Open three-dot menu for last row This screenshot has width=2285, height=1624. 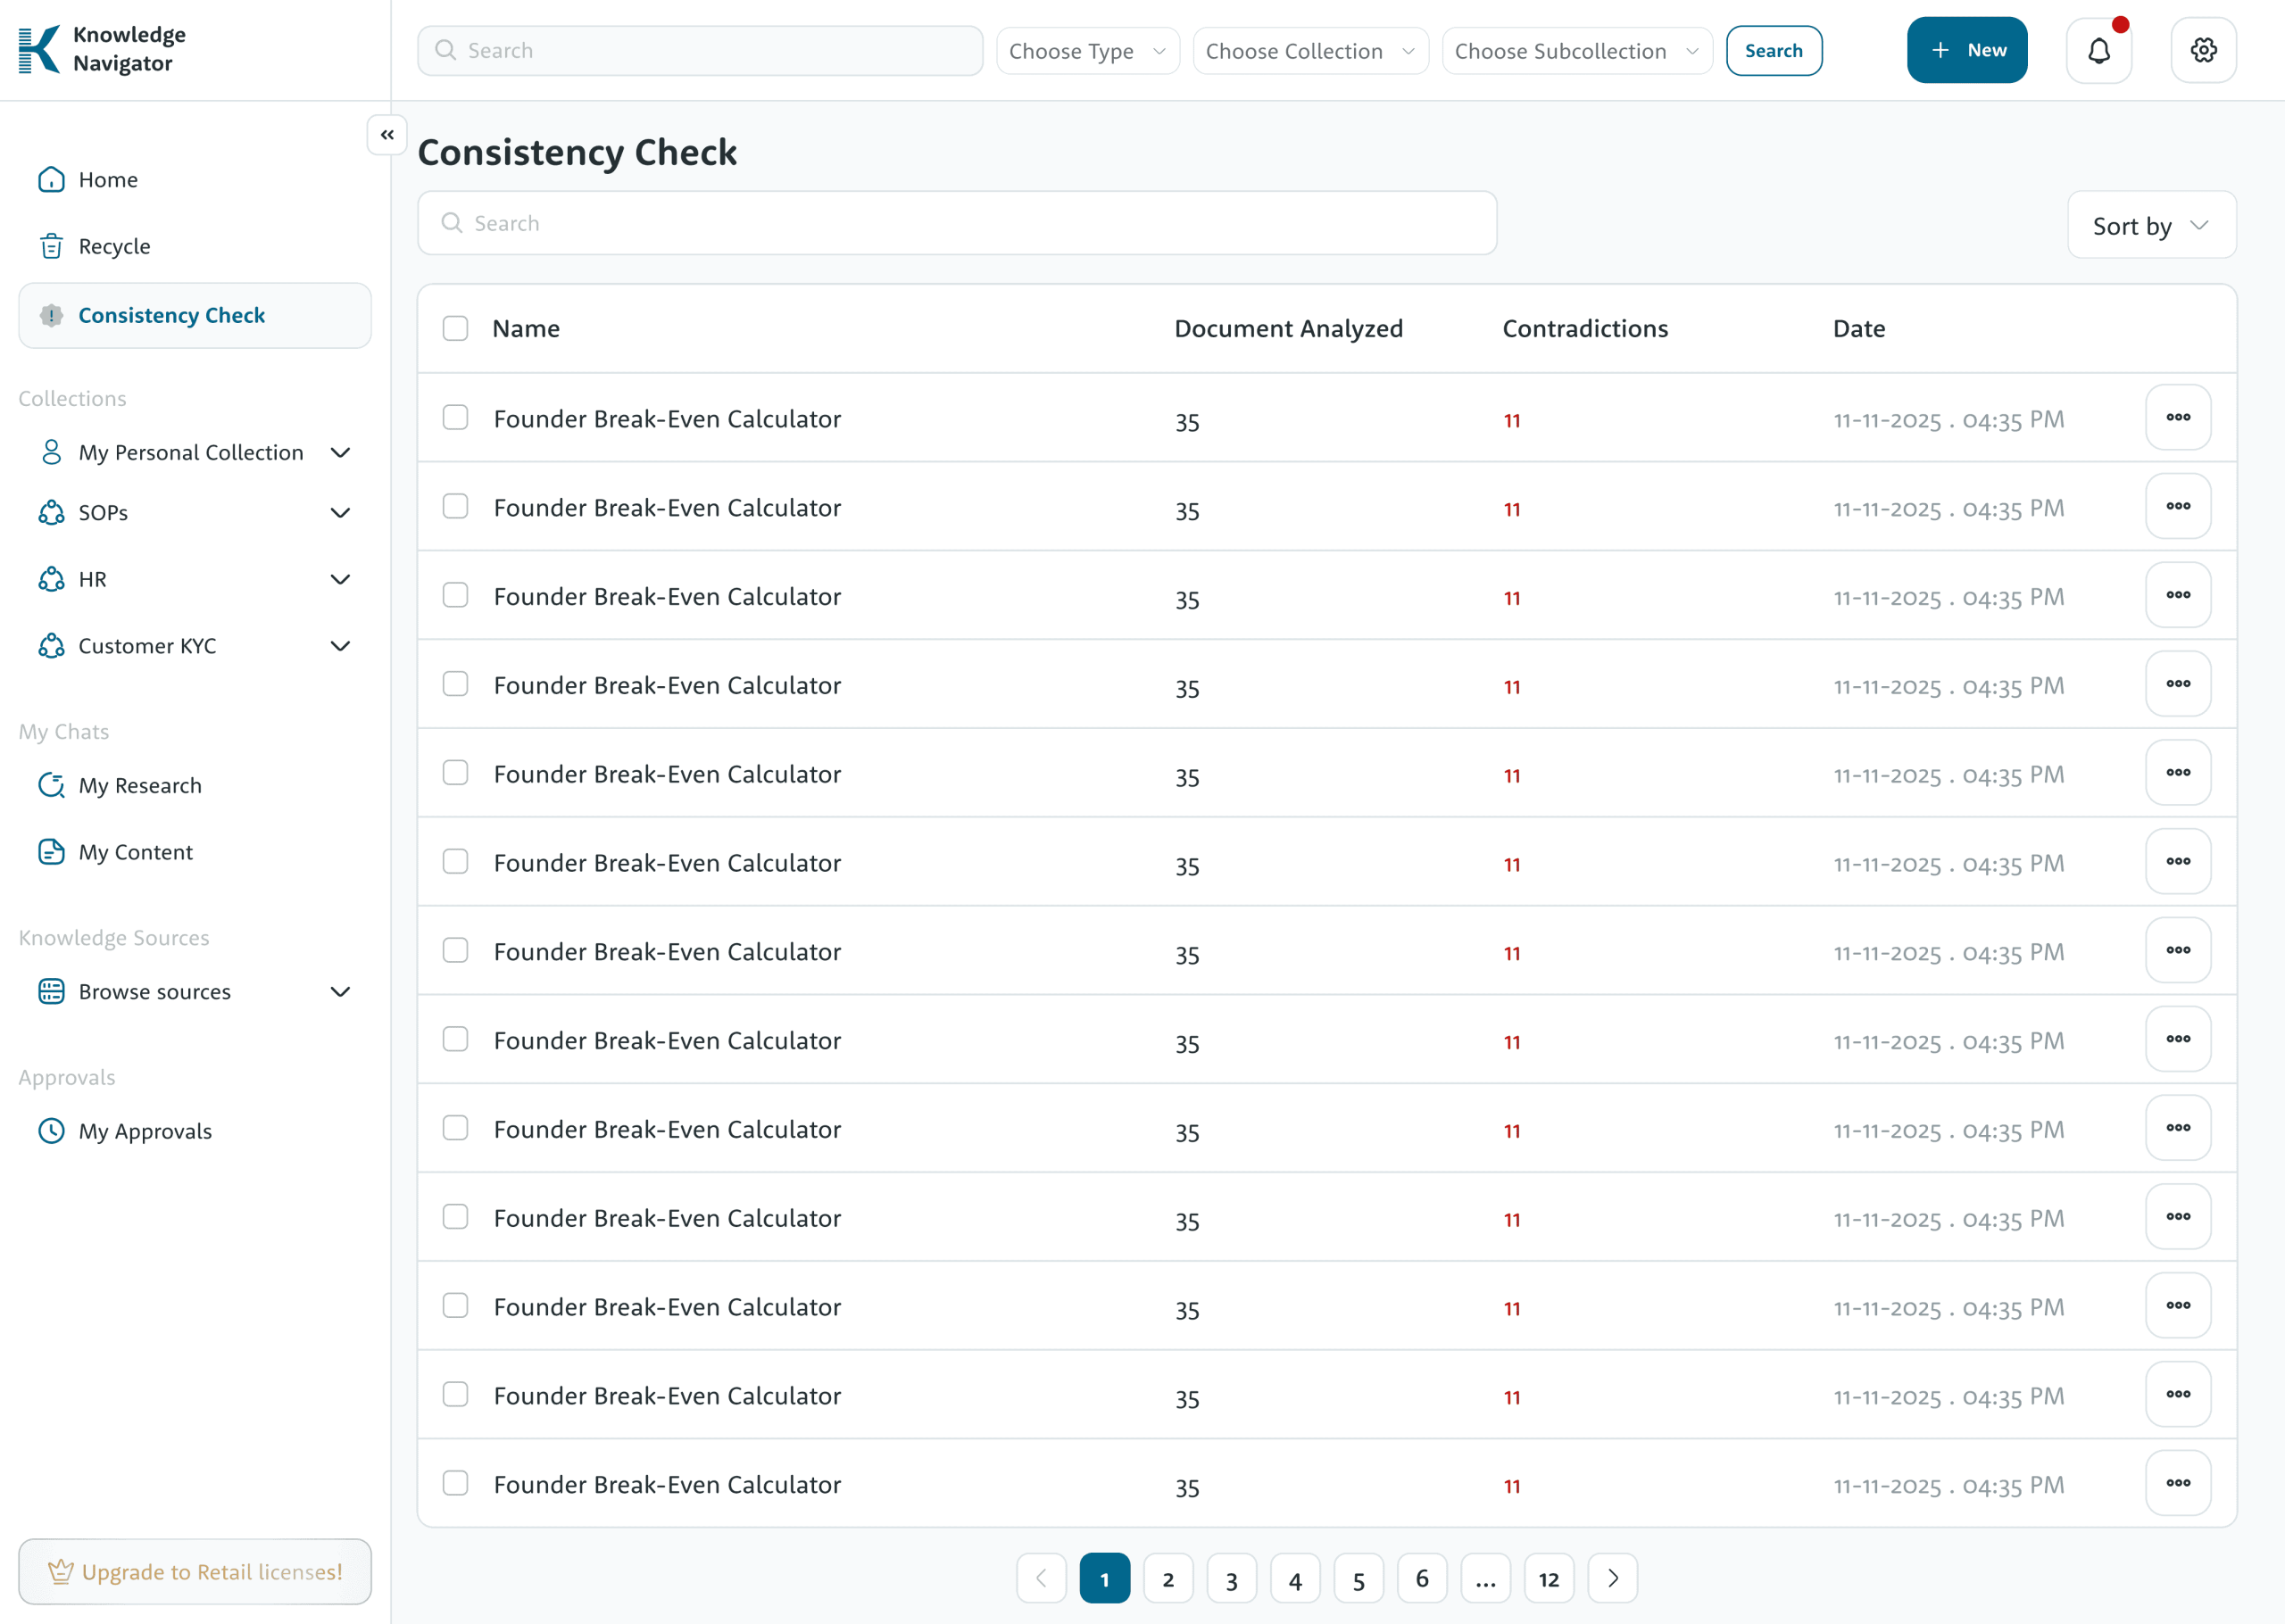click(x=2177, y=1483)
